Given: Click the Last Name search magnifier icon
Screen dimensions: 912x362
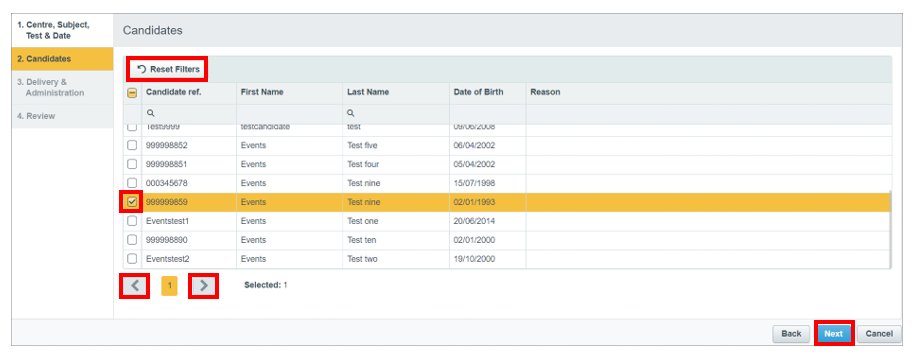Looking at the screenshot, I should (351, 113).
